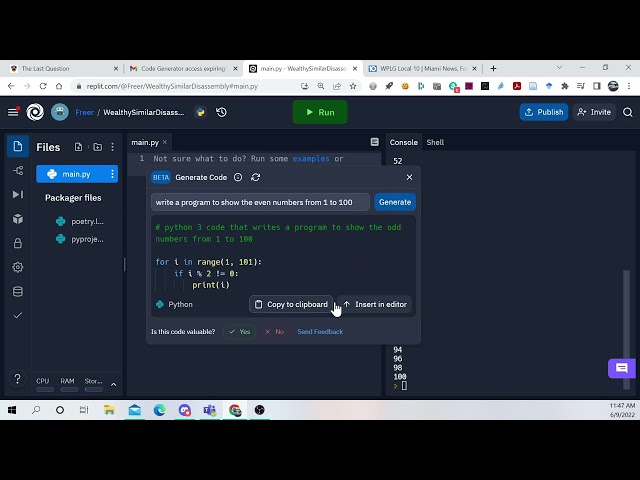
Task: Click the Generate button
Action: (x=395, y=202)
